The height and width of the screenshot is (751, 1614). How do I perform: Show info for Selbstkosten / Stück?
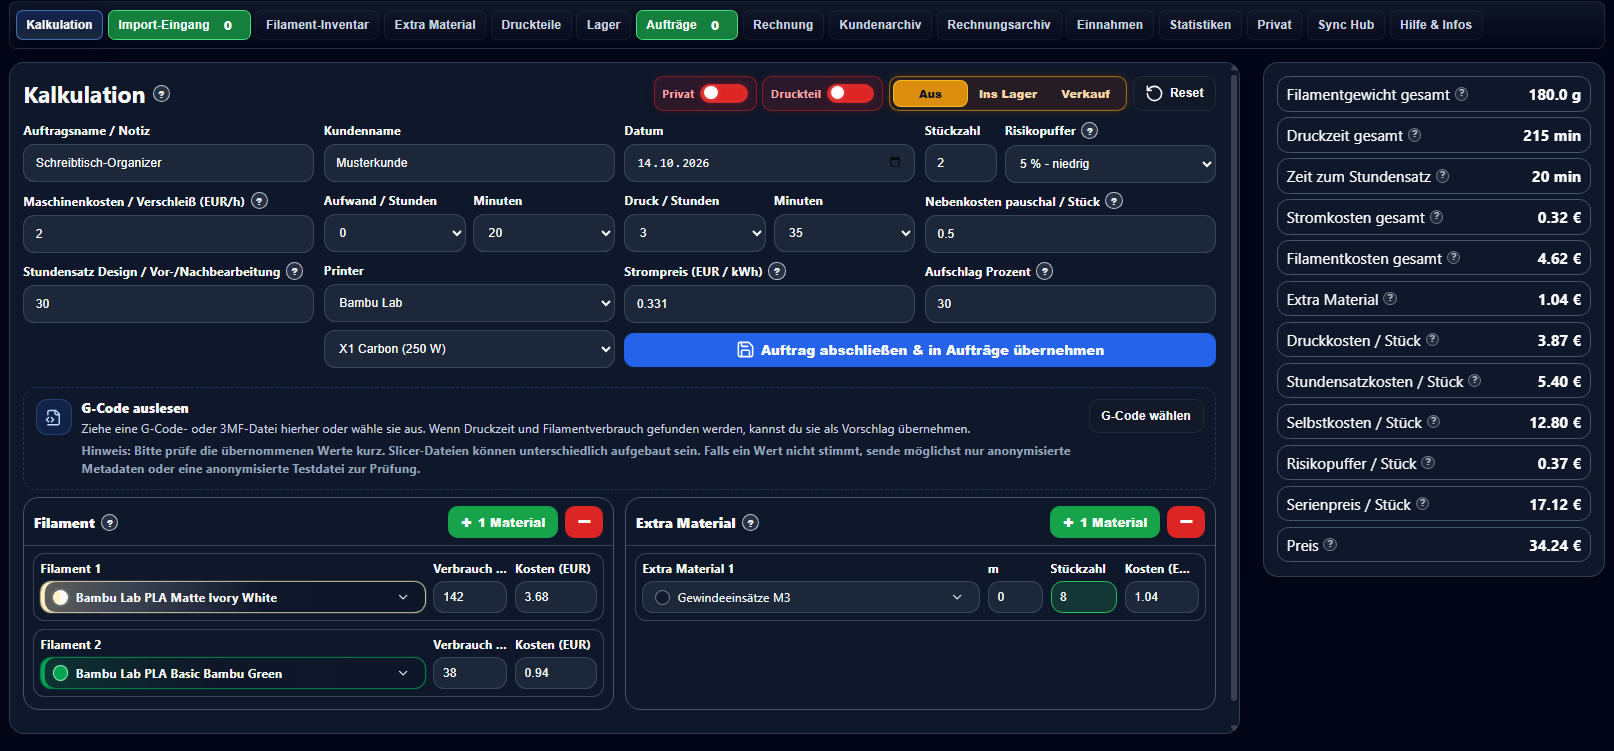(1433, 422)
